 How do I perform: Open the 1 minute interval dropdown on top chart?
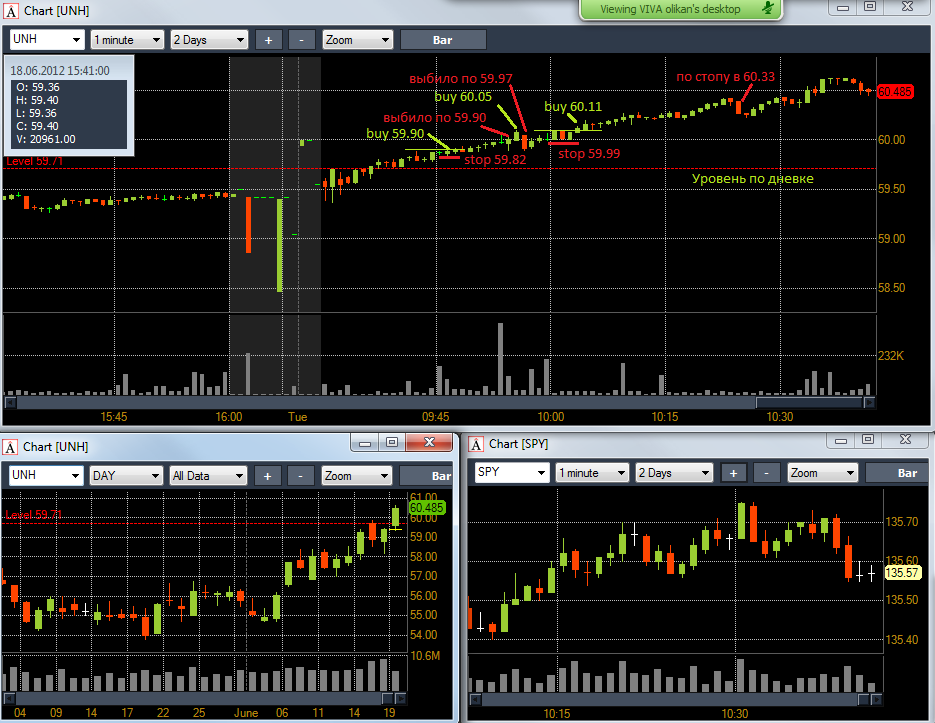(x=127, y=40)
